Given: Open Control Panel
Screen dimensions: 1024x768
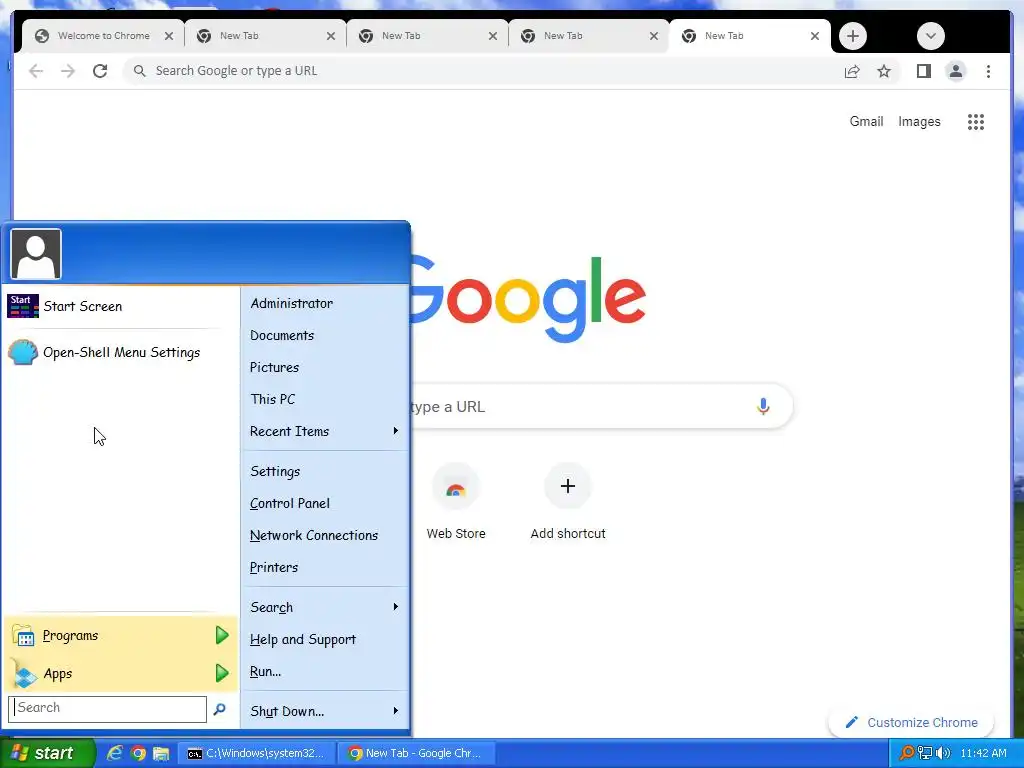Looking at the screenshot, I should coord(325,504).
